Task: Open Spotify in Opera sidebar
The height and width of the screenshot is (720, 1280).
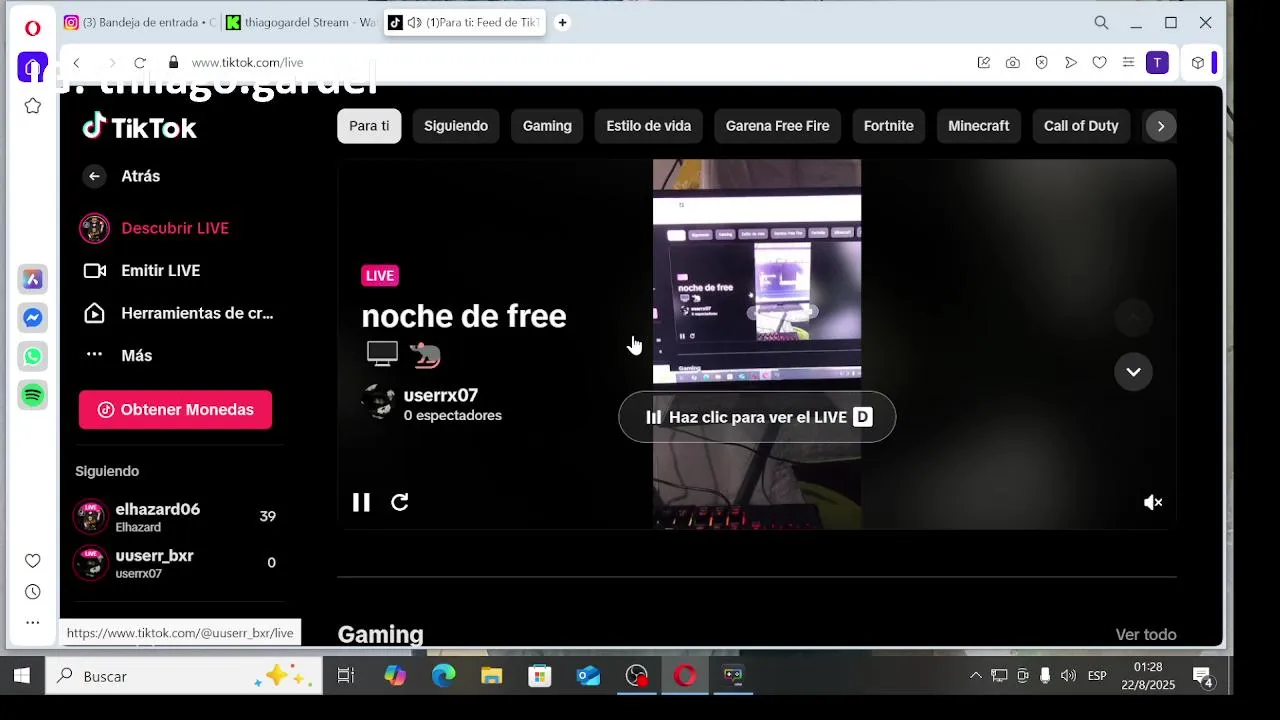Action: [x=33, y=395]
